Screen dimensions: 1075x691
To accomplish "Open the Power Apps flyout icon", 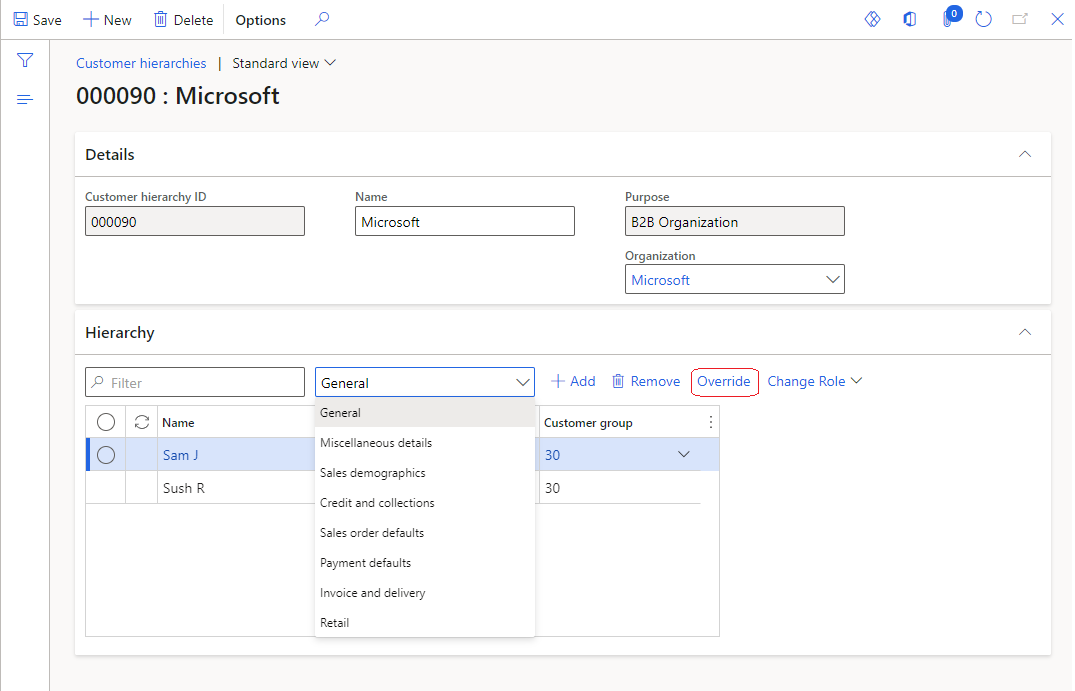I will pos(872,19).
